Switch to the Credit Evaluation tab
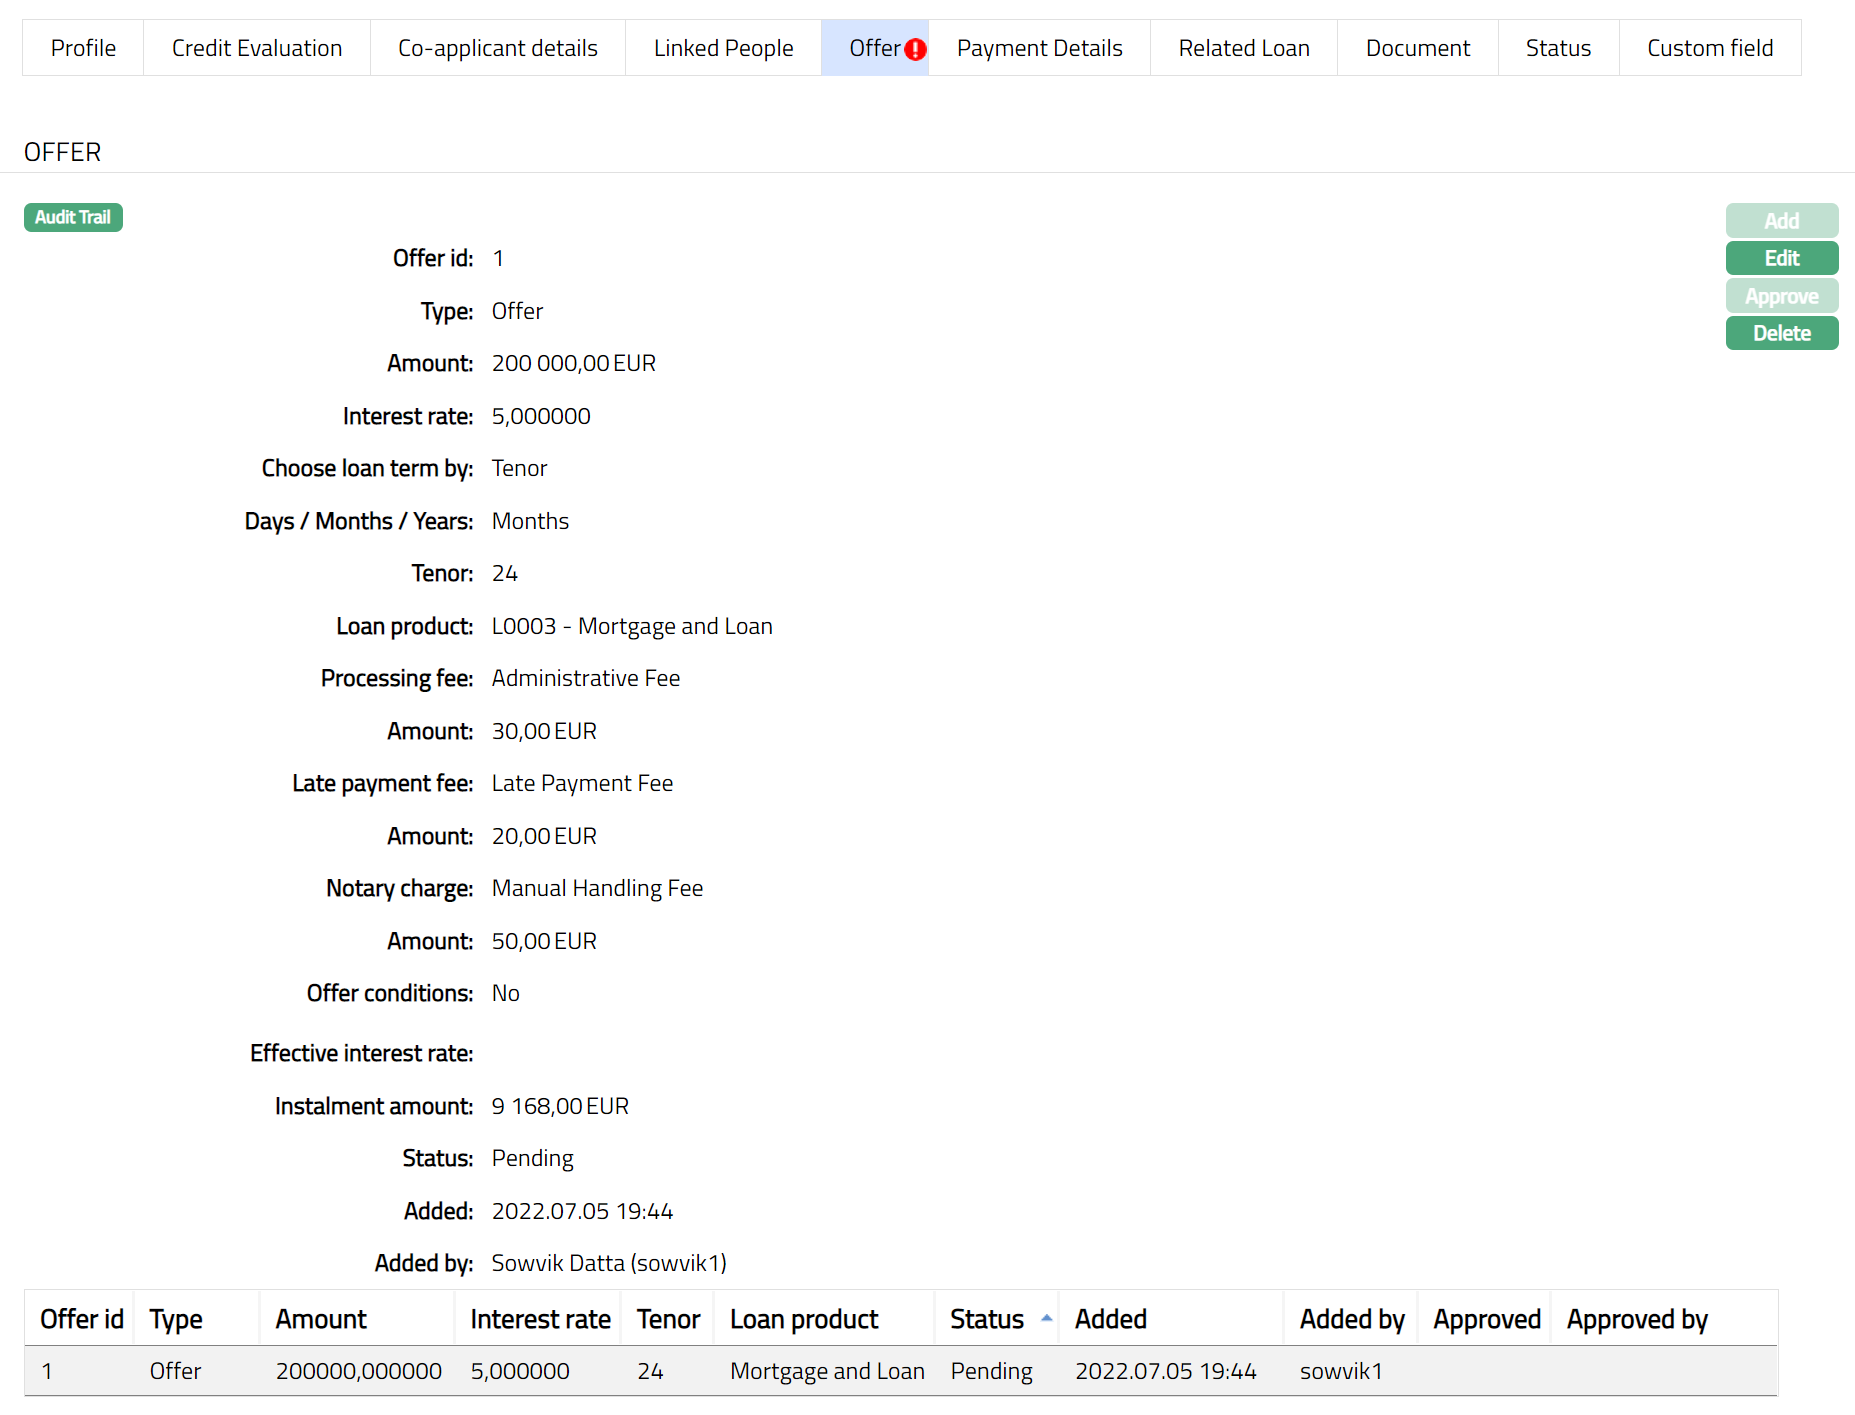This screenshot has width=1855, height=1415. (x=256, y=48)
